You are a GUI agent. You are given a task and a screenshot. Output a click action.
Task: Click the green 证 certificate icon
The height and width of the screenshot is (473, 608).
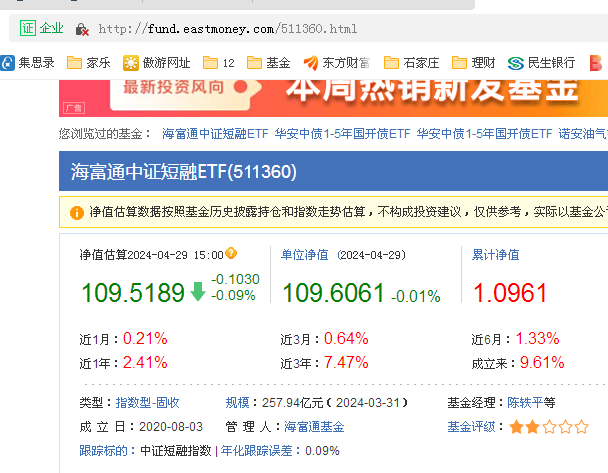(x=28, y=28)
